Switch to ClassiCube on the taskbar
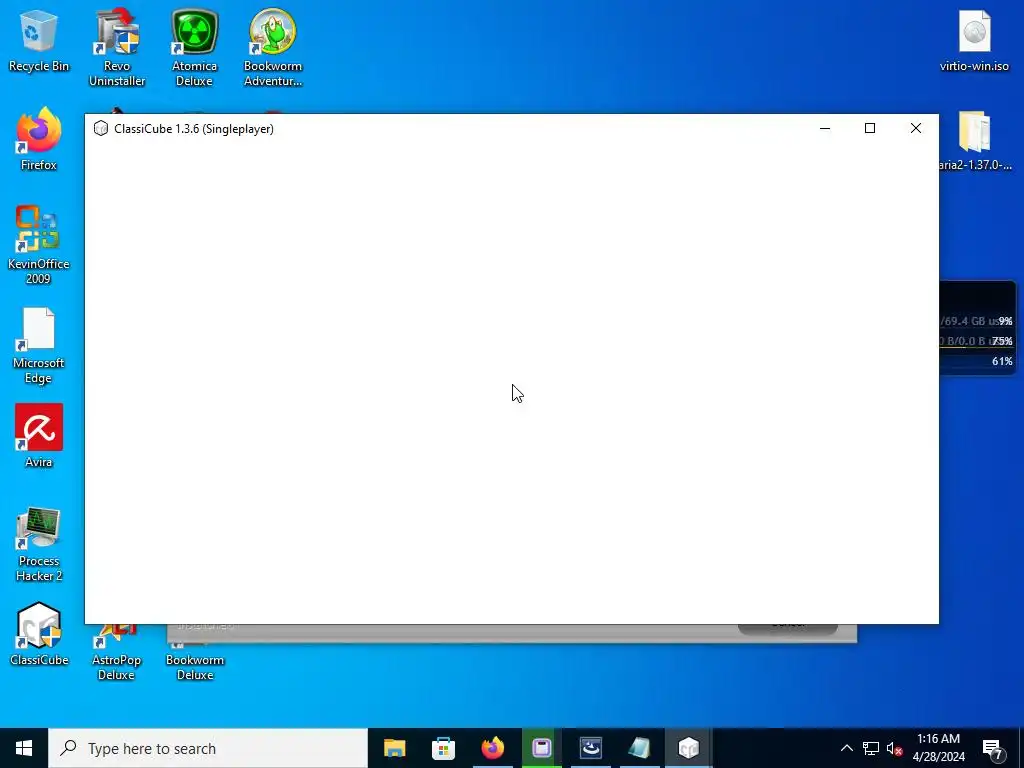Screen dimensions: 1024x768 point(688,748)
